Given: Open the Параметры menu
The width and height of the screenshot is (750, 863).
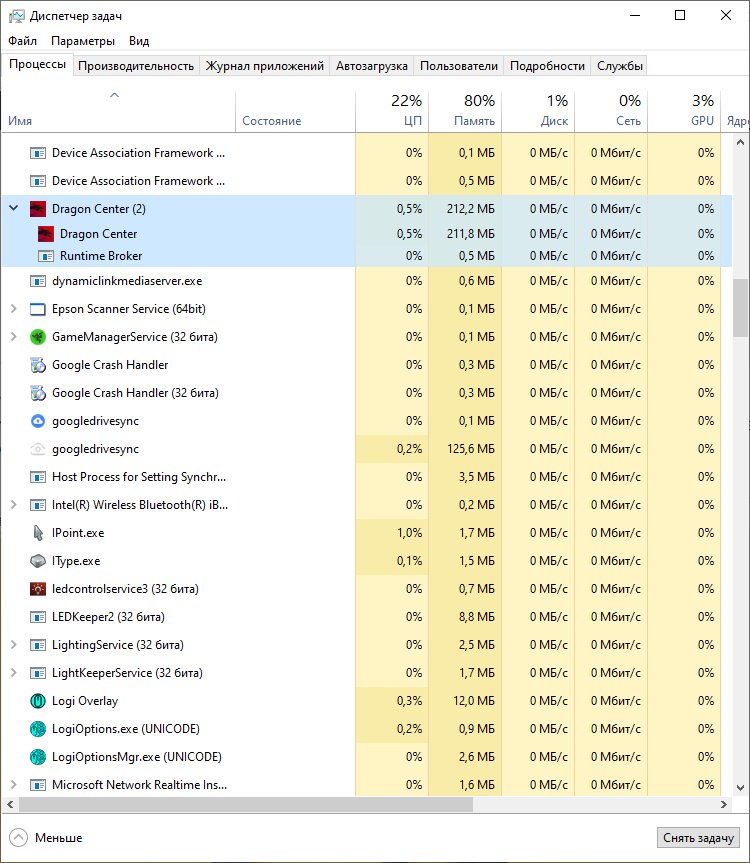Looking at the screenshot, I should [83, 41].
